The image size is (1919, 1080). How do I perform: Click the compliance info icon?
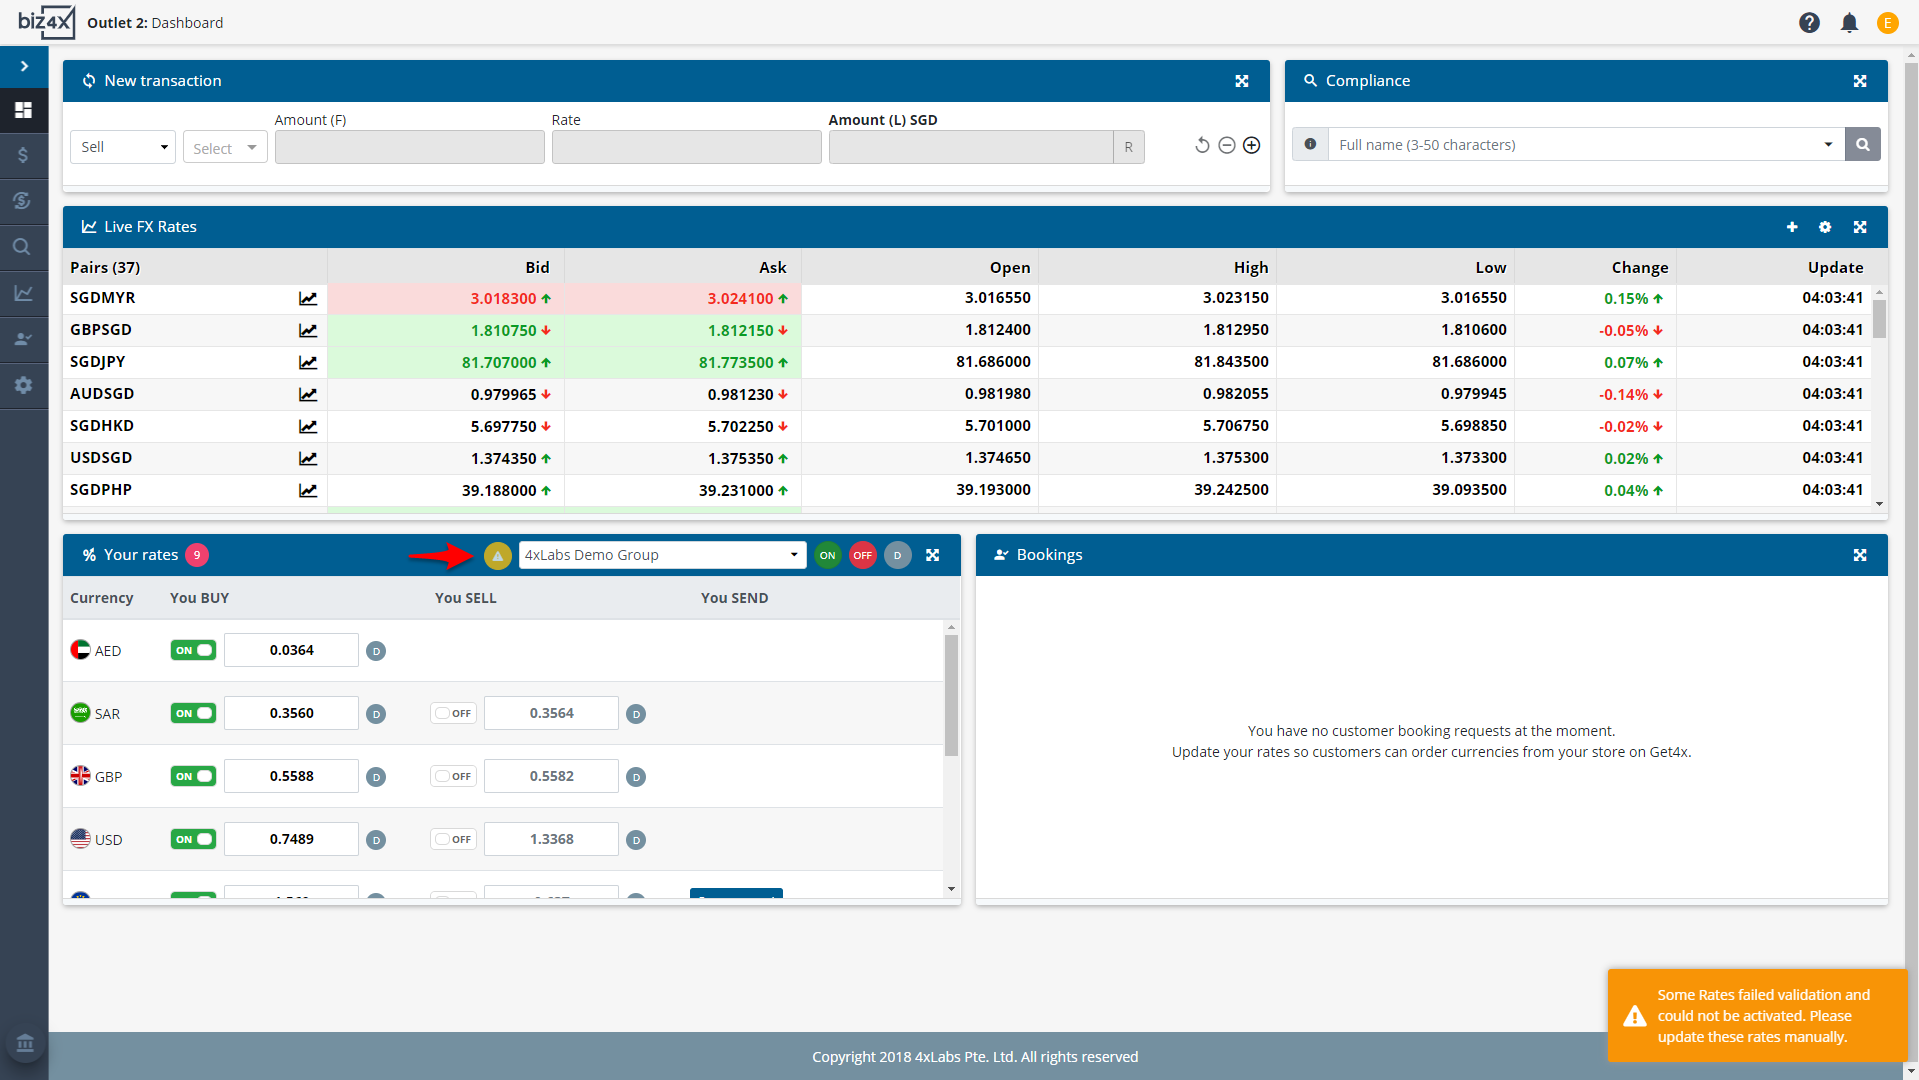pyautogui.click(x=1310, y=144)
